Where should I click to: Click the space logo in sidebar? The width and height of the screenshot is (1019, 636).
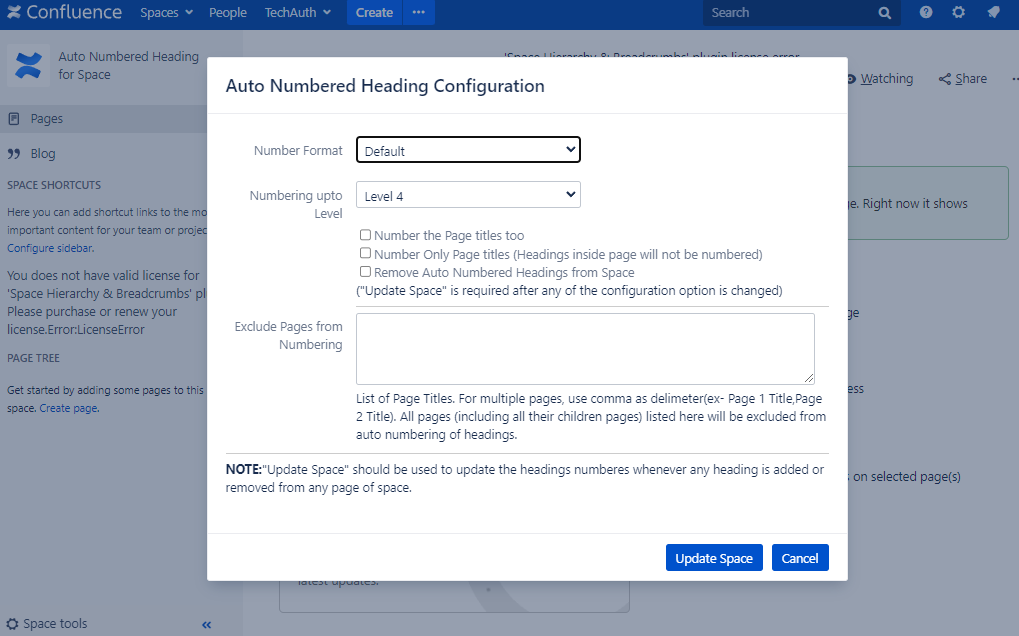click(x=29, y=66)
